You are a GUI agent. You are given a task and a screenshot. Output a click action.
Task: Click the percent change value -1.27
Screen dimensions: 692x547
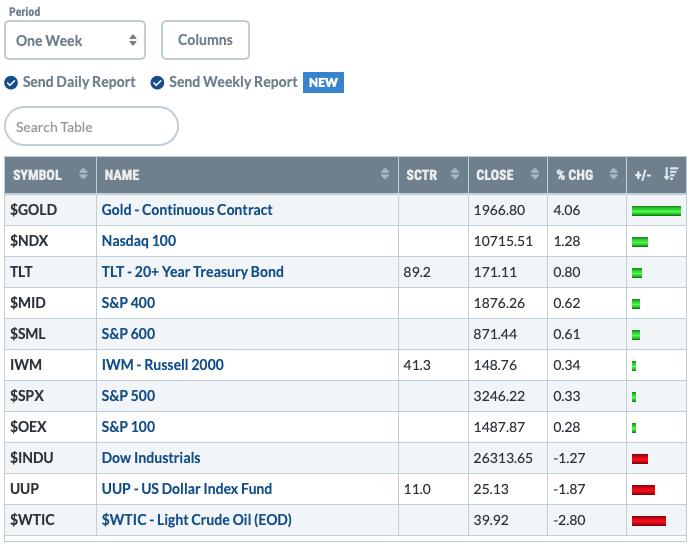click(569, 458)
